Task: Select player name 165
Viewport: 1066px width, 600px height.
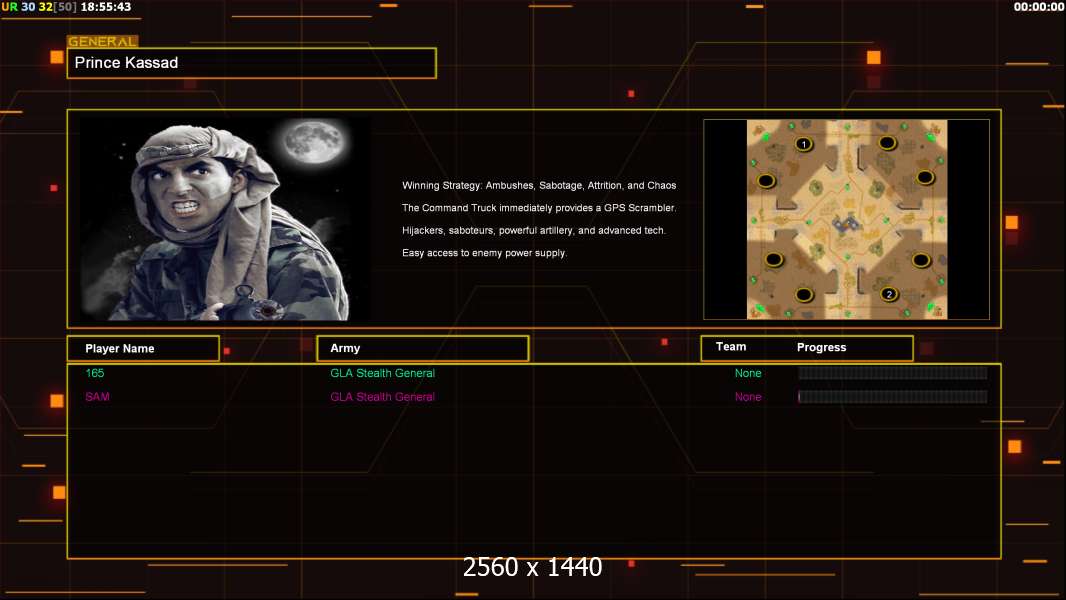Action: pyautogui.click(x=95, y=373)
